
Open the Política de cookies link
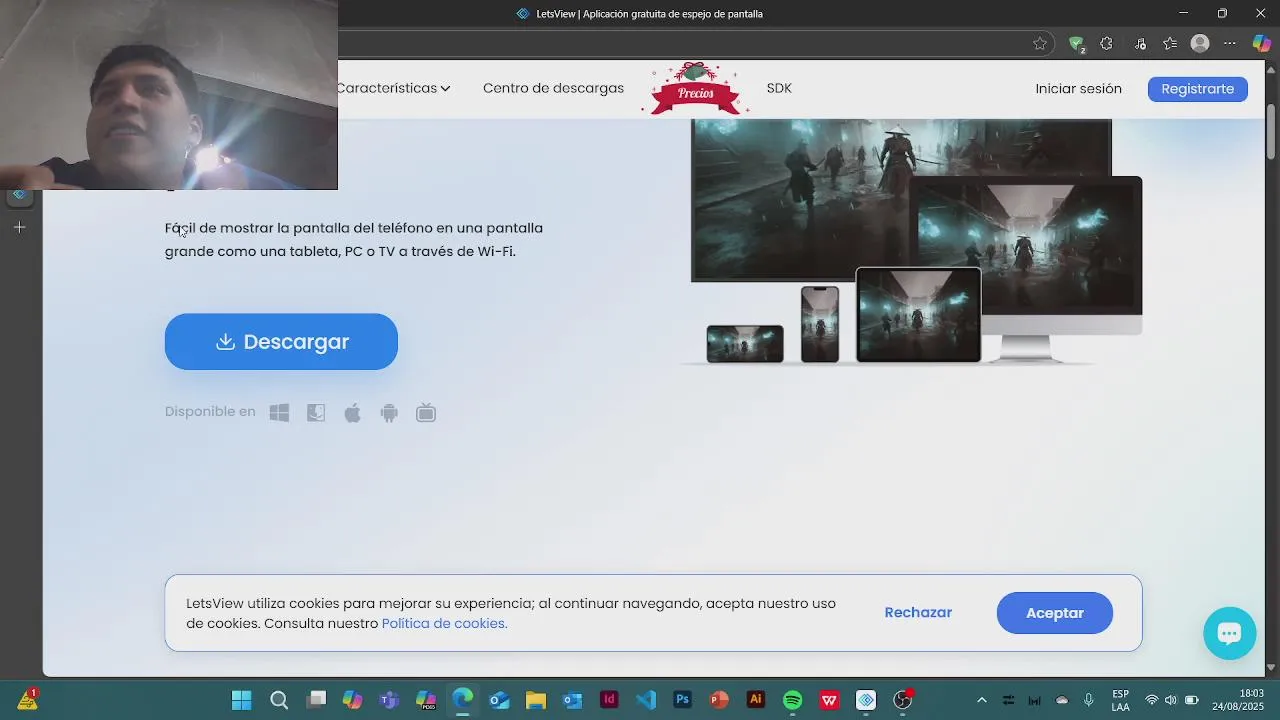tap(444, 623)
